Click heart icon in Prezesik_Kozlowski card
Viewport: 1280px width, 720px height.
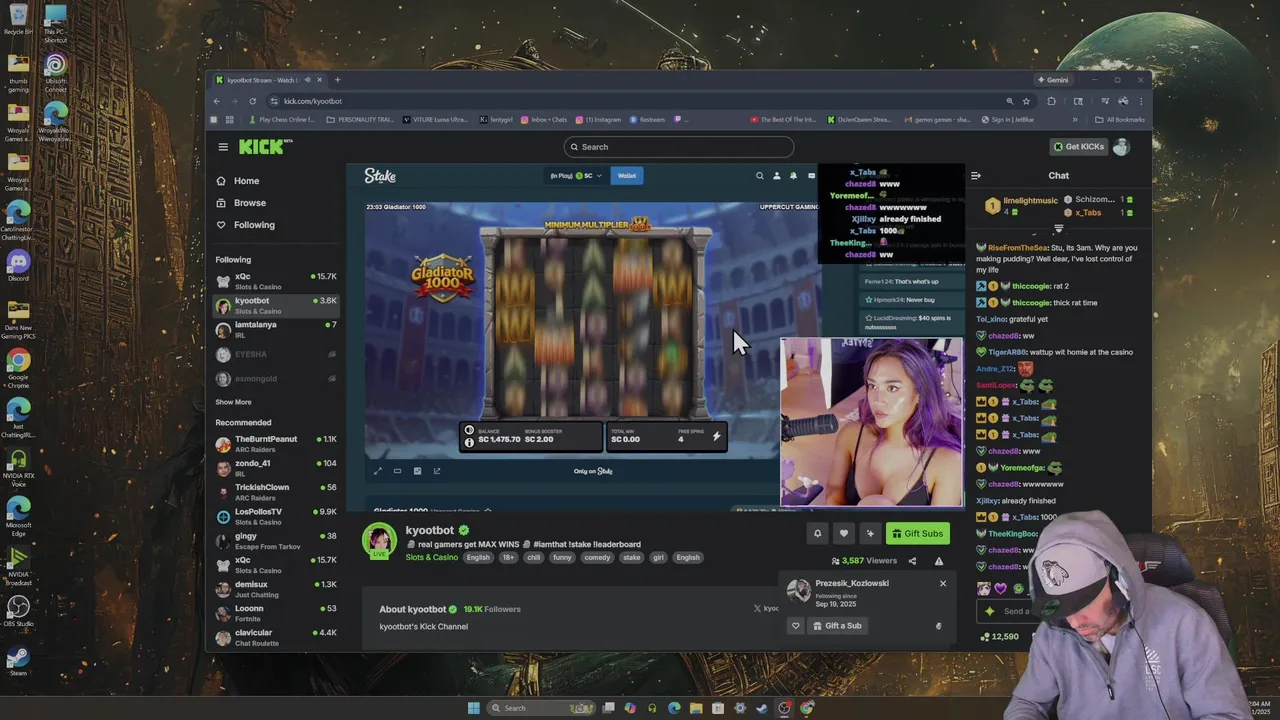point(796,626)
